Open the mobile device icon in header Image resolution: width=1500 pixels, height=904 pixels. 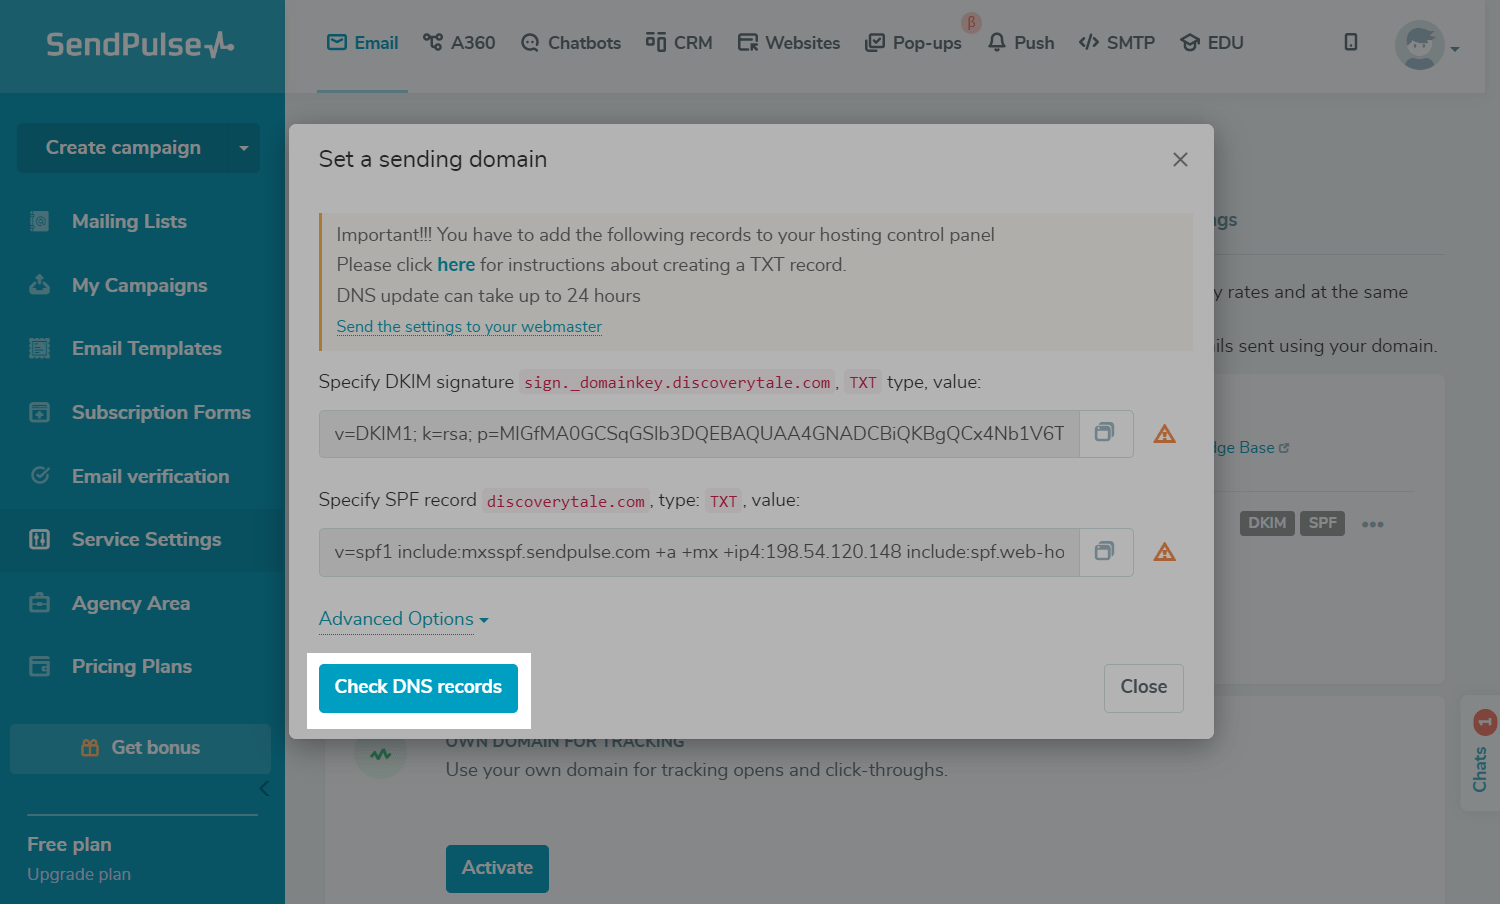[1351, 42]
